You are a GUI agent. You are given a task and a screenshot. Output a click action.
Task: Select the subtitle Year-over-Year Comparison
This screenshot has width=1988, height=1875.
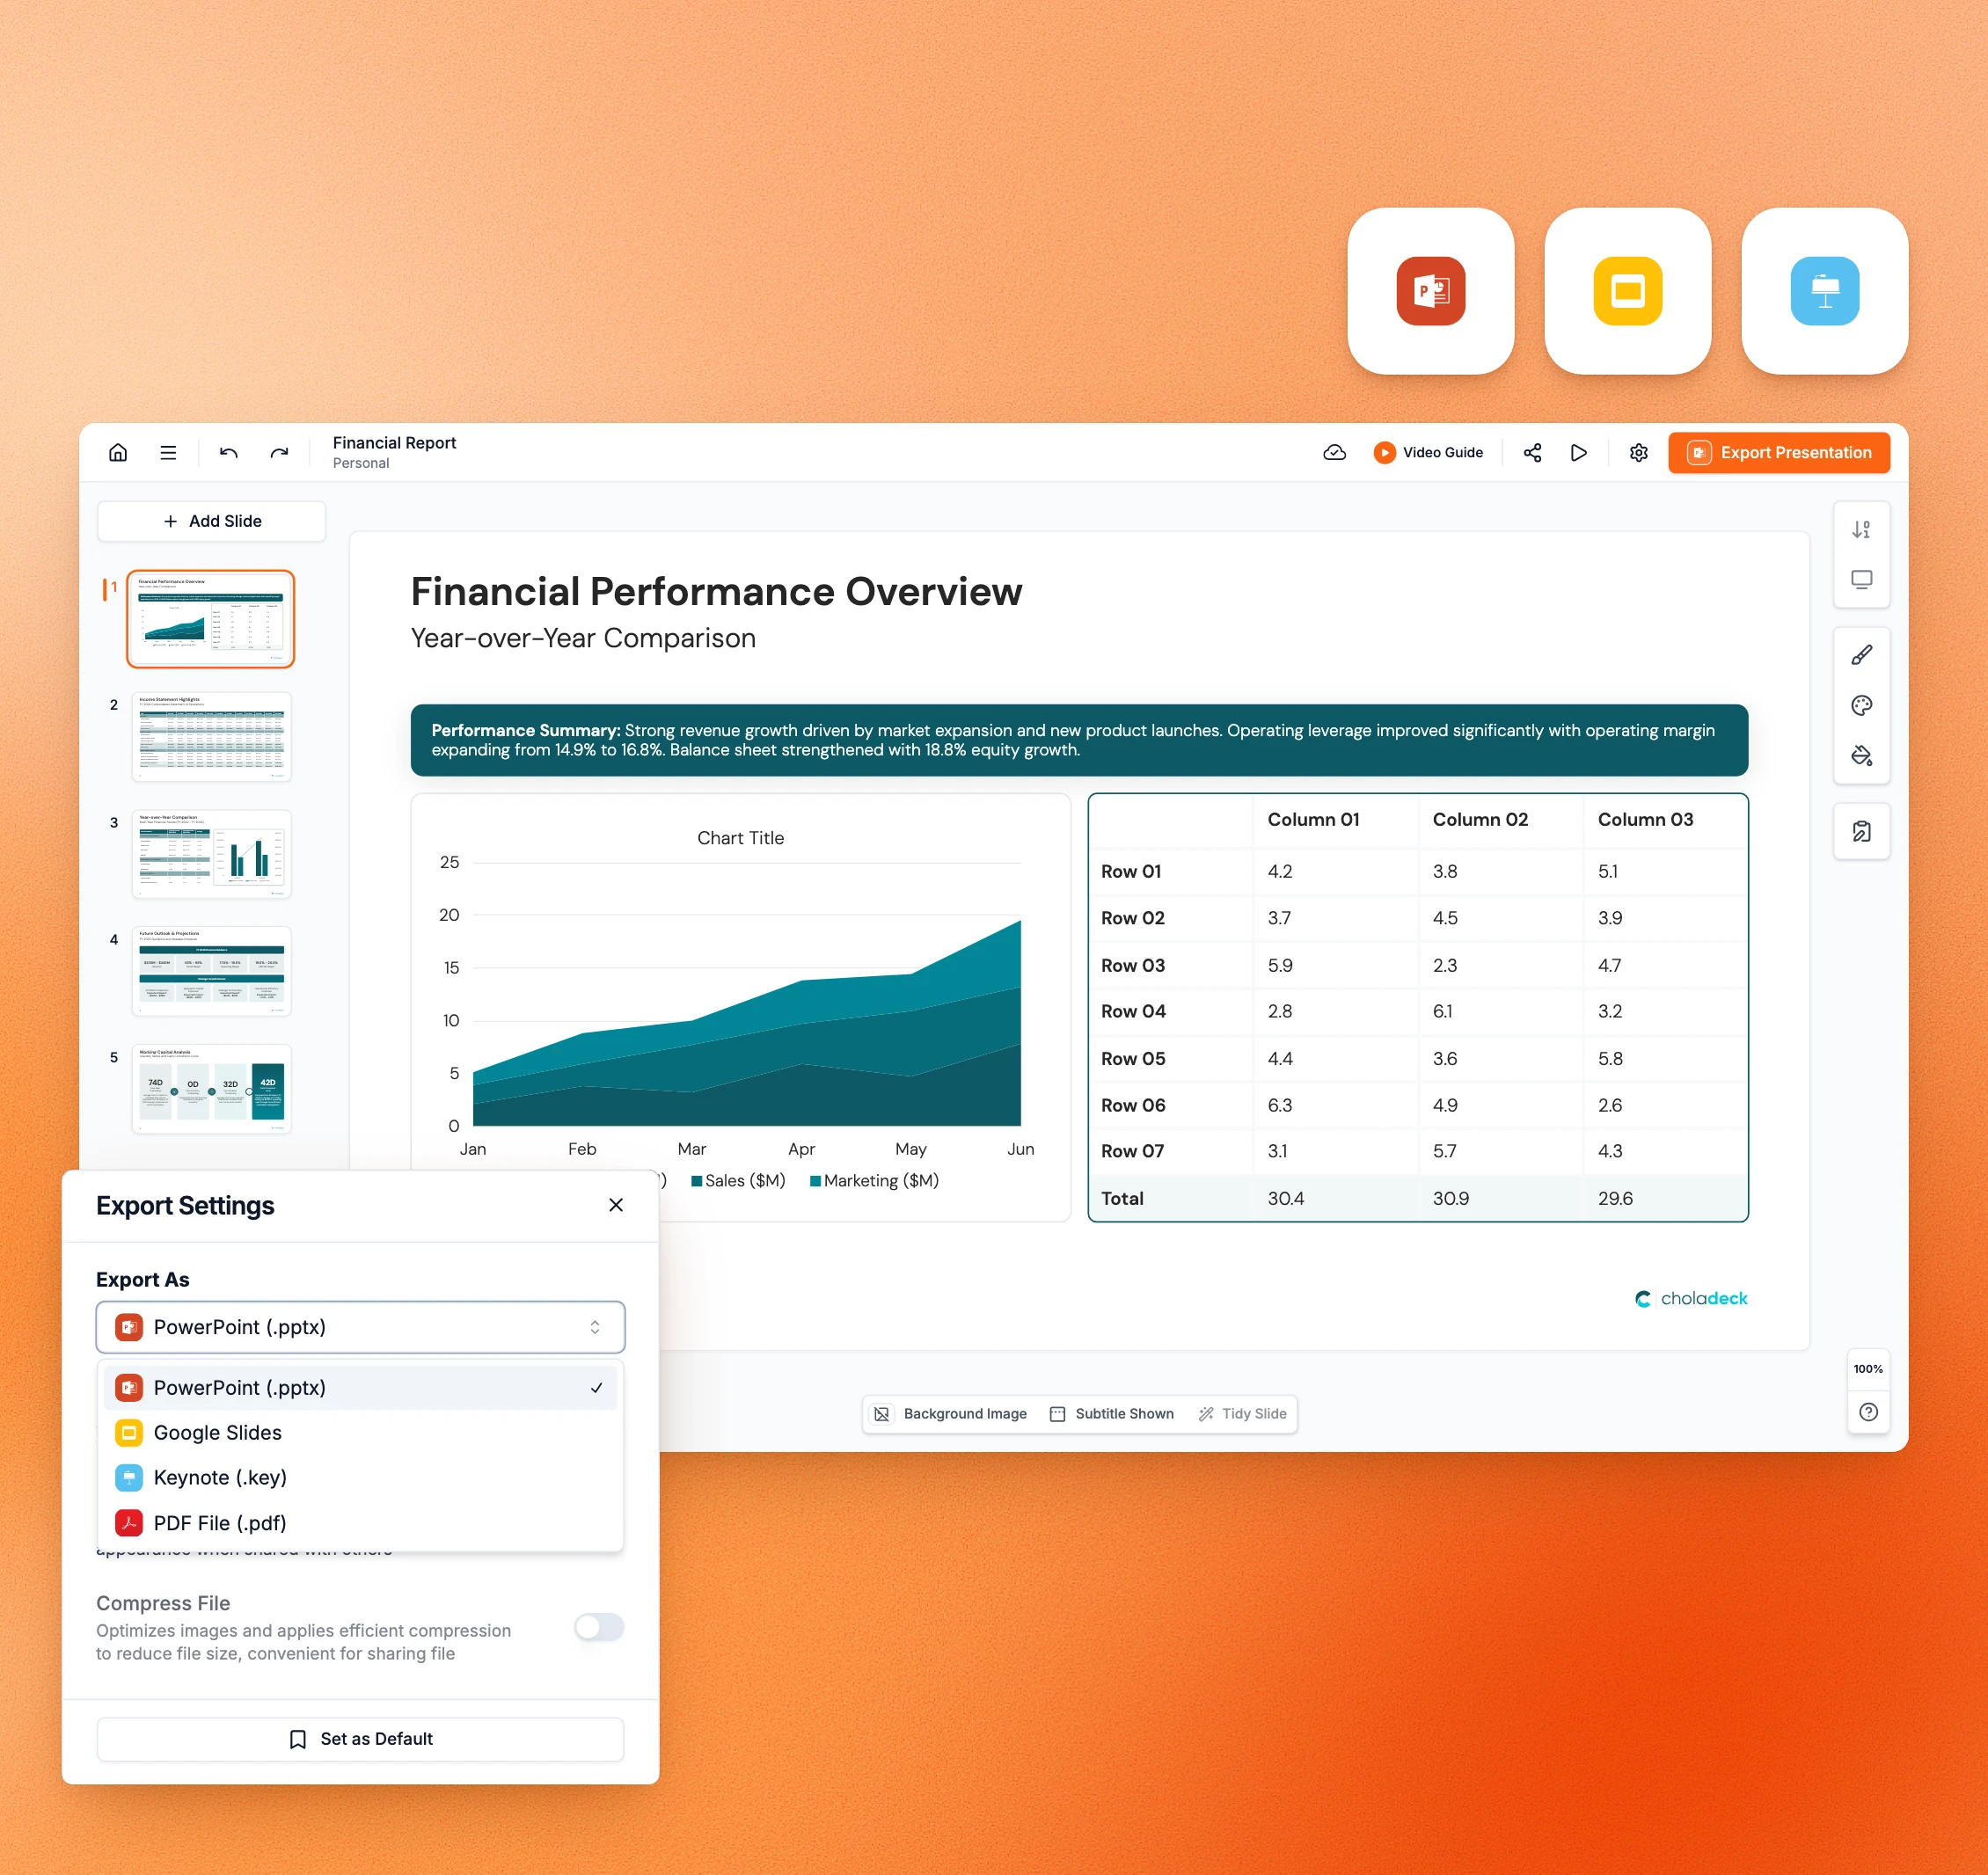583,638
